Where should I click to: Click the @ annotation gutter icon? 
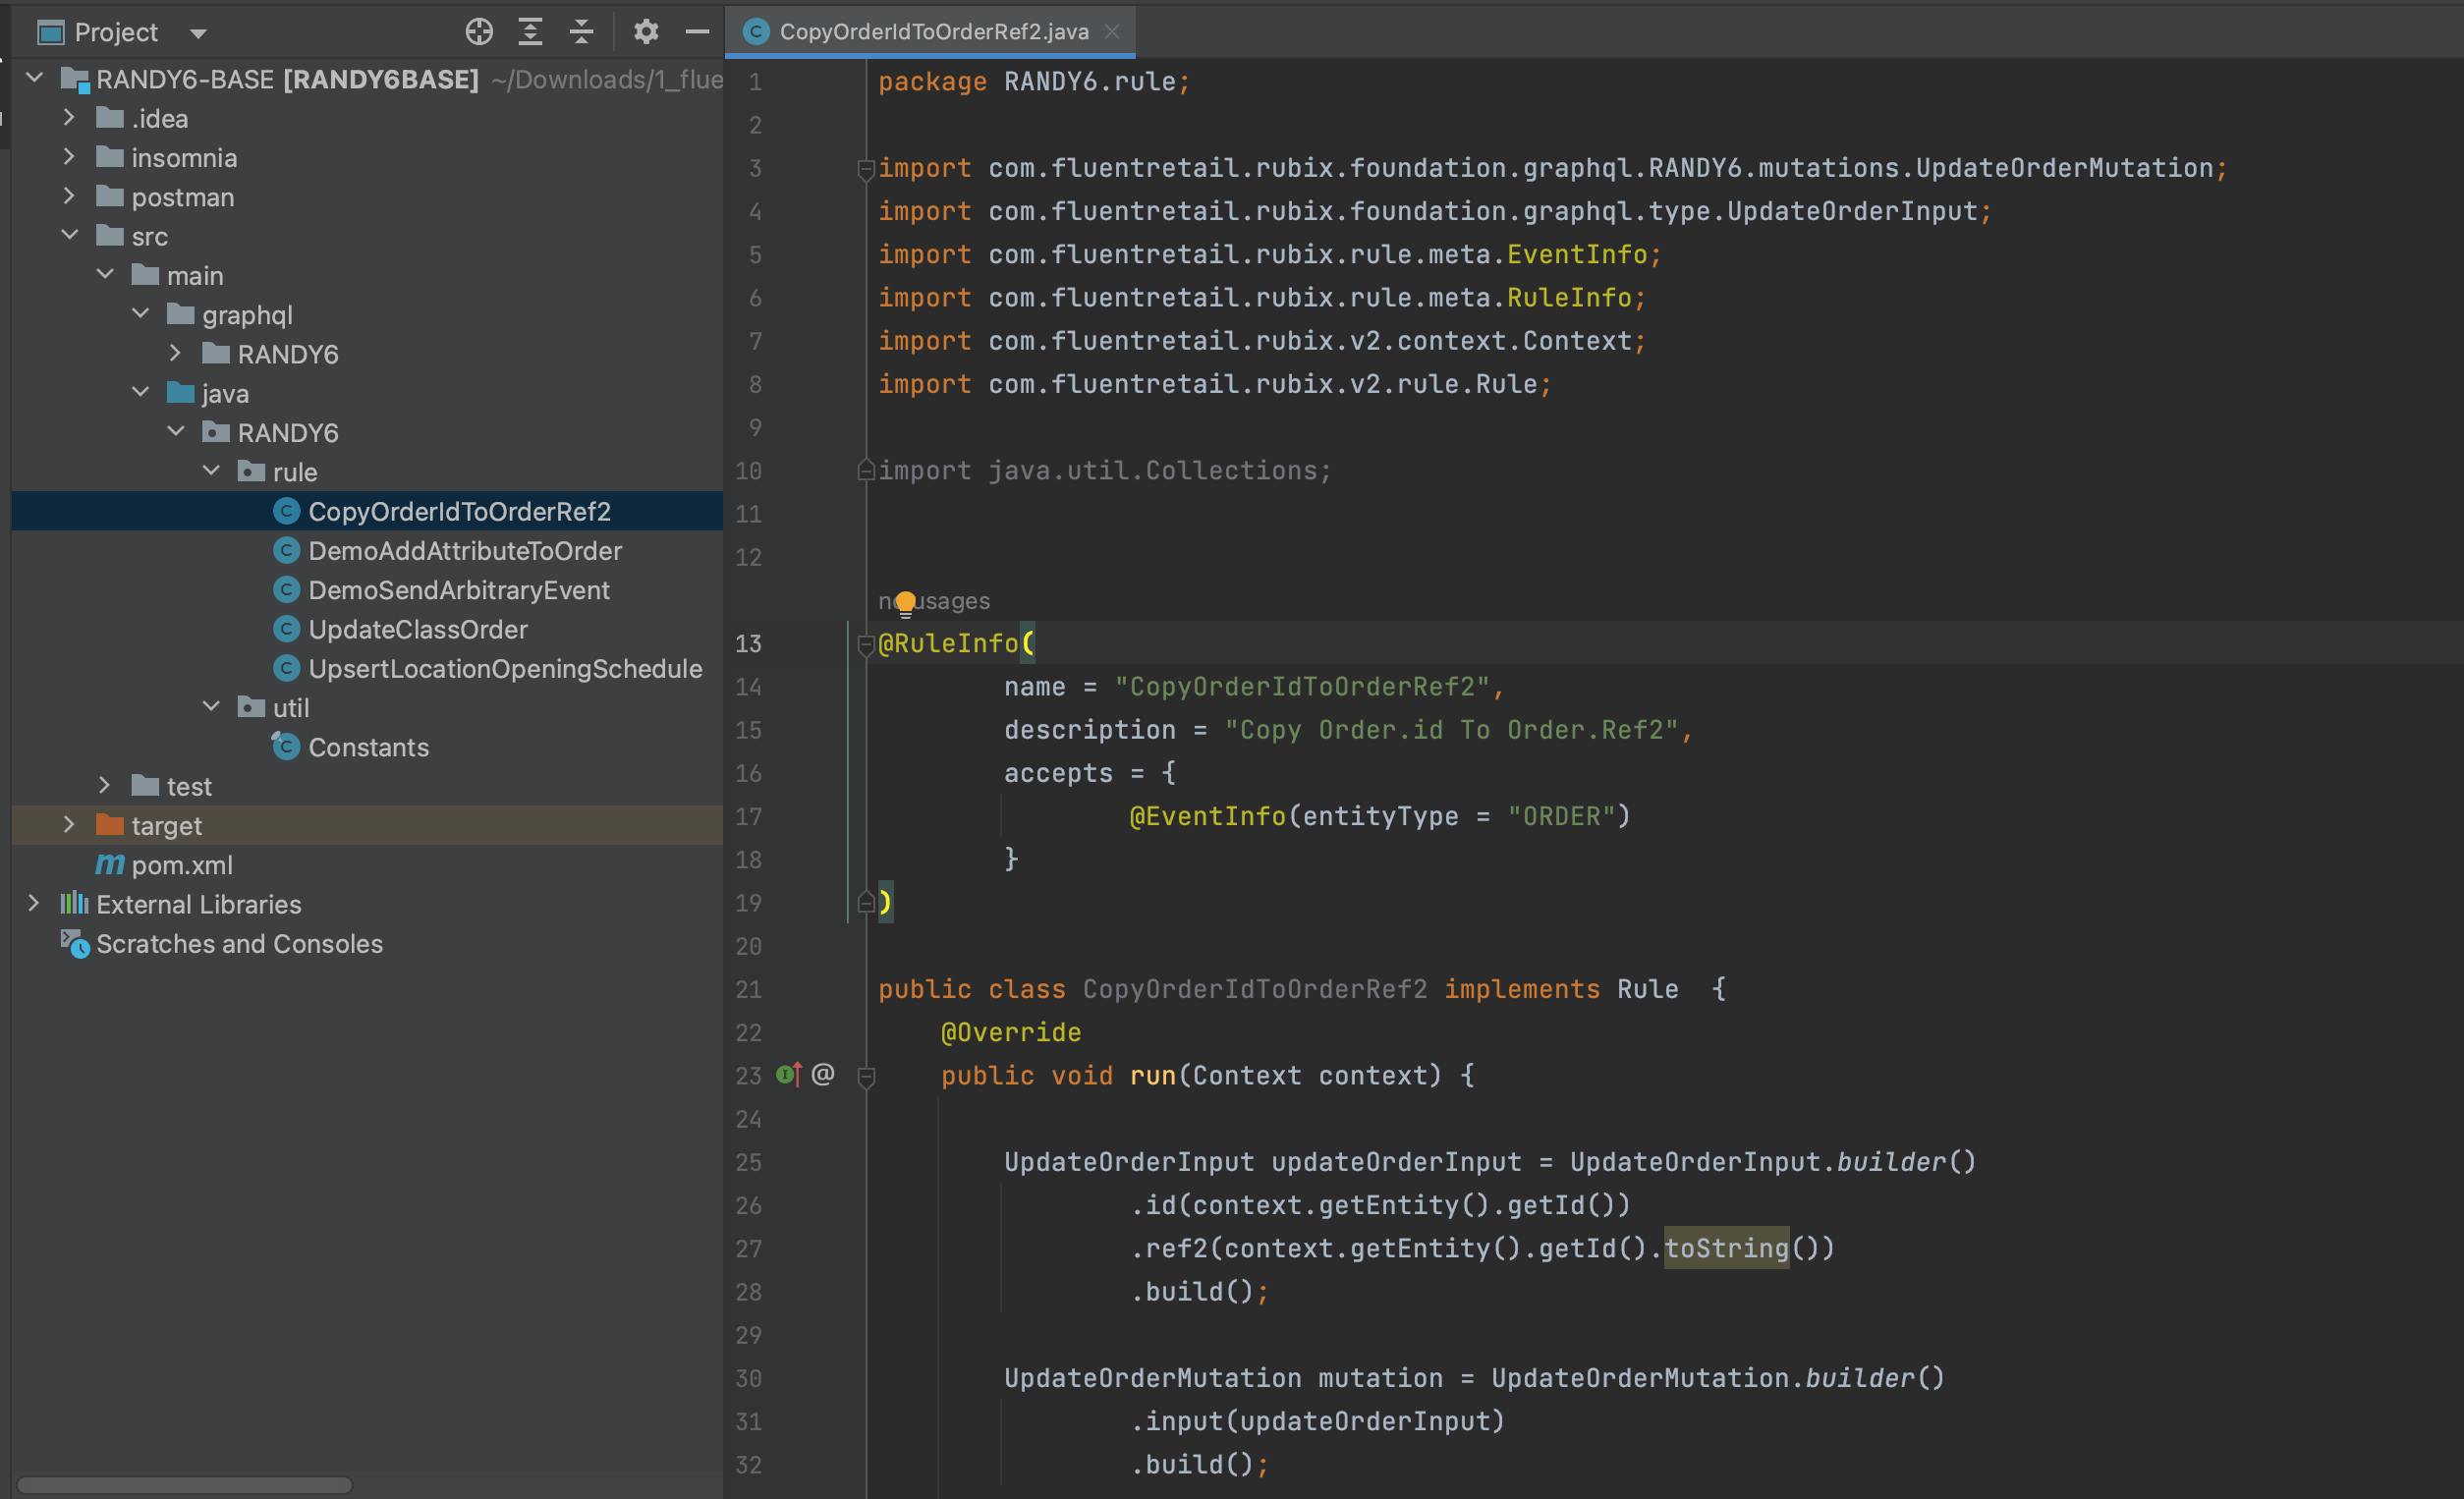tap(823, 1075)
